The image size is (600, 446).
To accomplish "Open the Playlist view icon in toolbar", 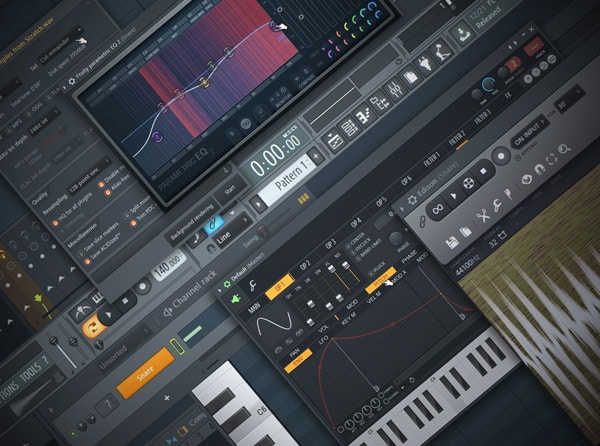I will point(335,142).
